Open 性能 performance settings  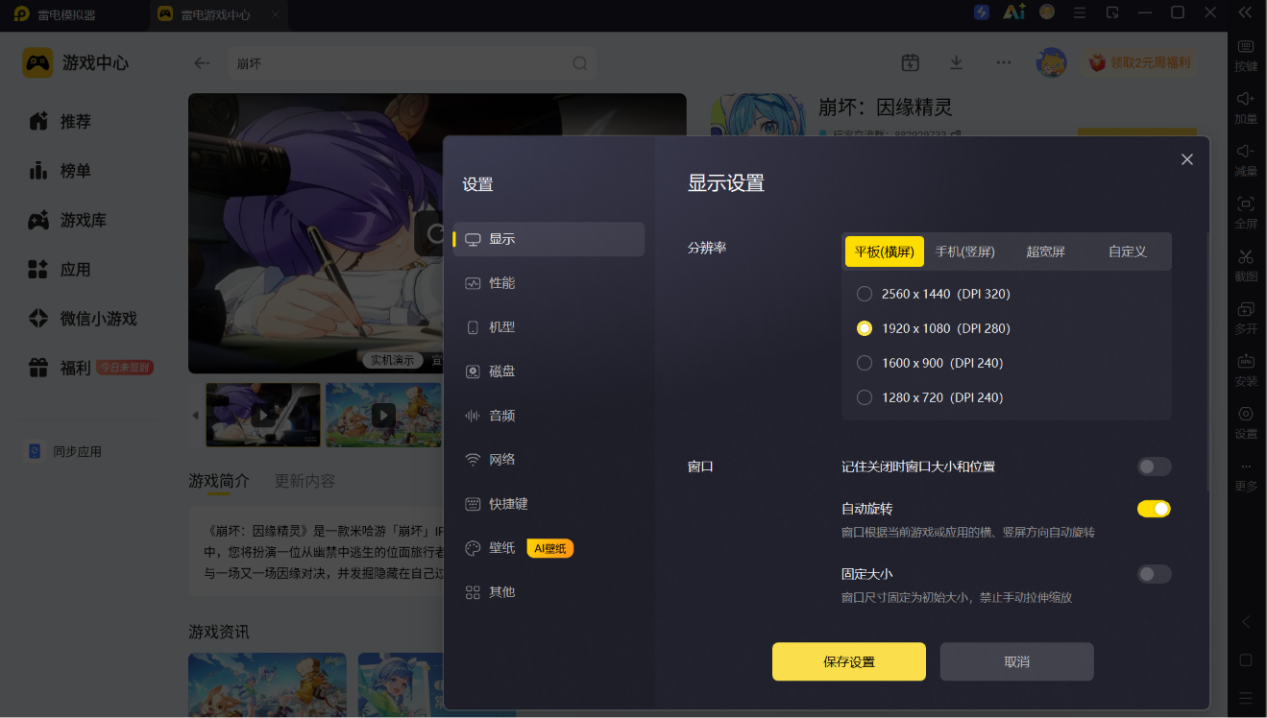[x=549, y=283]
